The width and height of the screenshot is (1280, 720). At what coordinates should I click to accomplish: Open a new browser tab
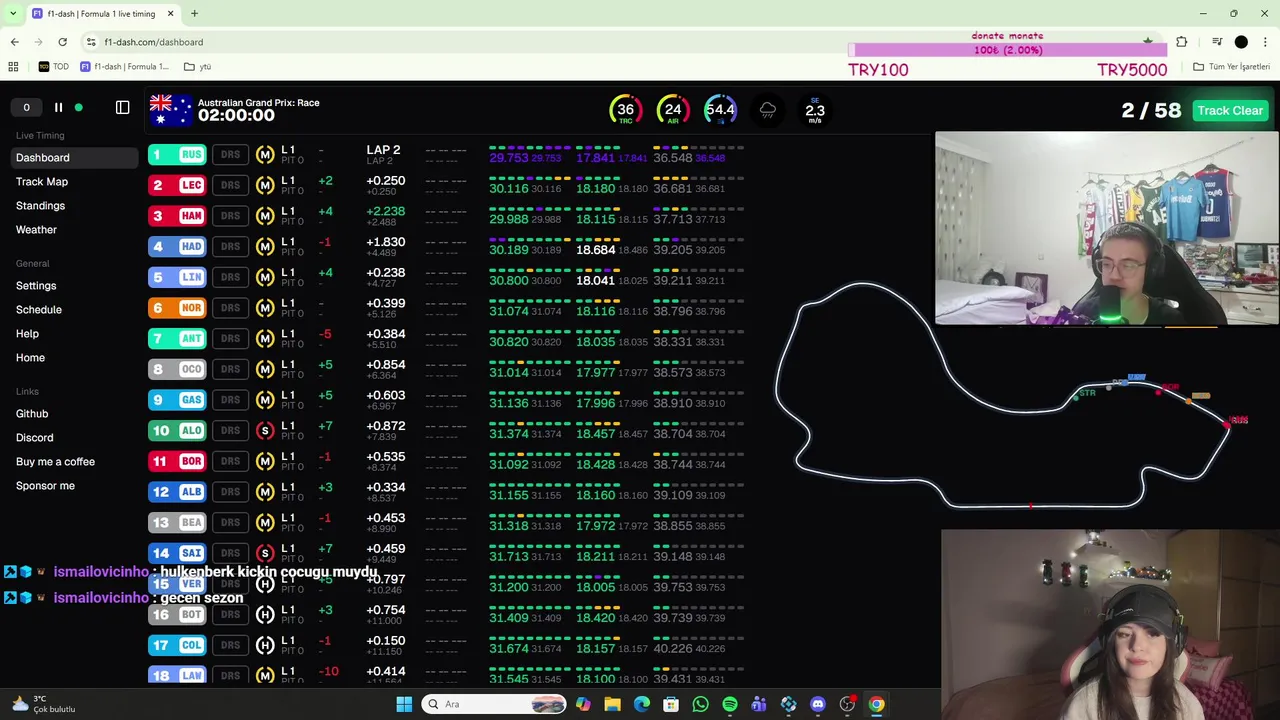coord(194,14)
